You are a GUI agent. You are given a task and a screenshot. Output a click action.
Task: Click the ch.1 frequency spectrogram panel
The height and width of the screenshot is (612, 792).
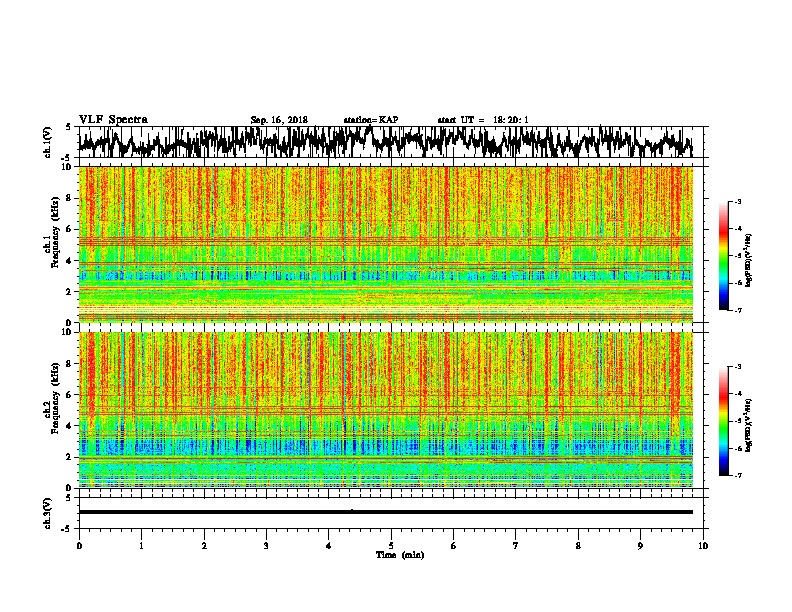point(385,244)
